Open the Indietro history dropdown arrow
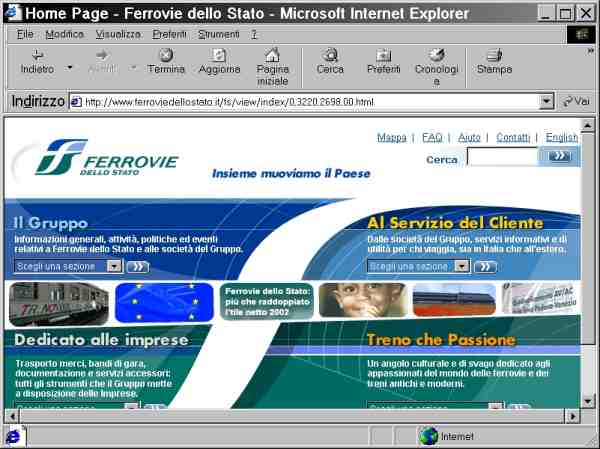 pos(70,67)
